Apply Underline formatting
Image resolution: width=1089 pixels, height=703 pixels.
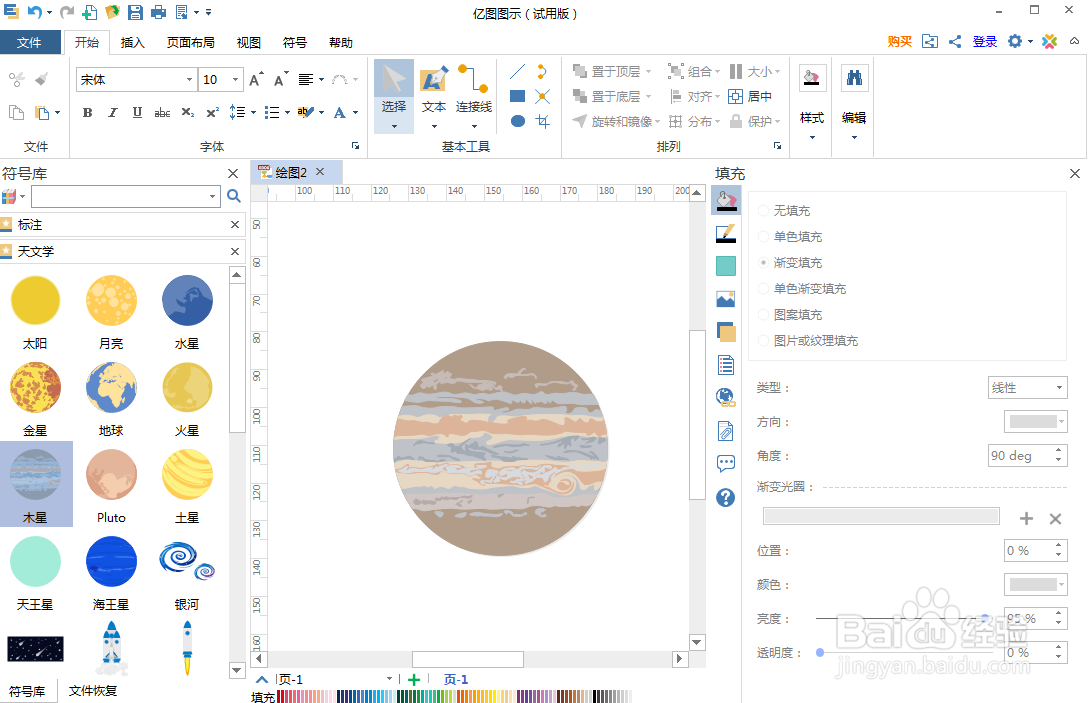(138, 113)
